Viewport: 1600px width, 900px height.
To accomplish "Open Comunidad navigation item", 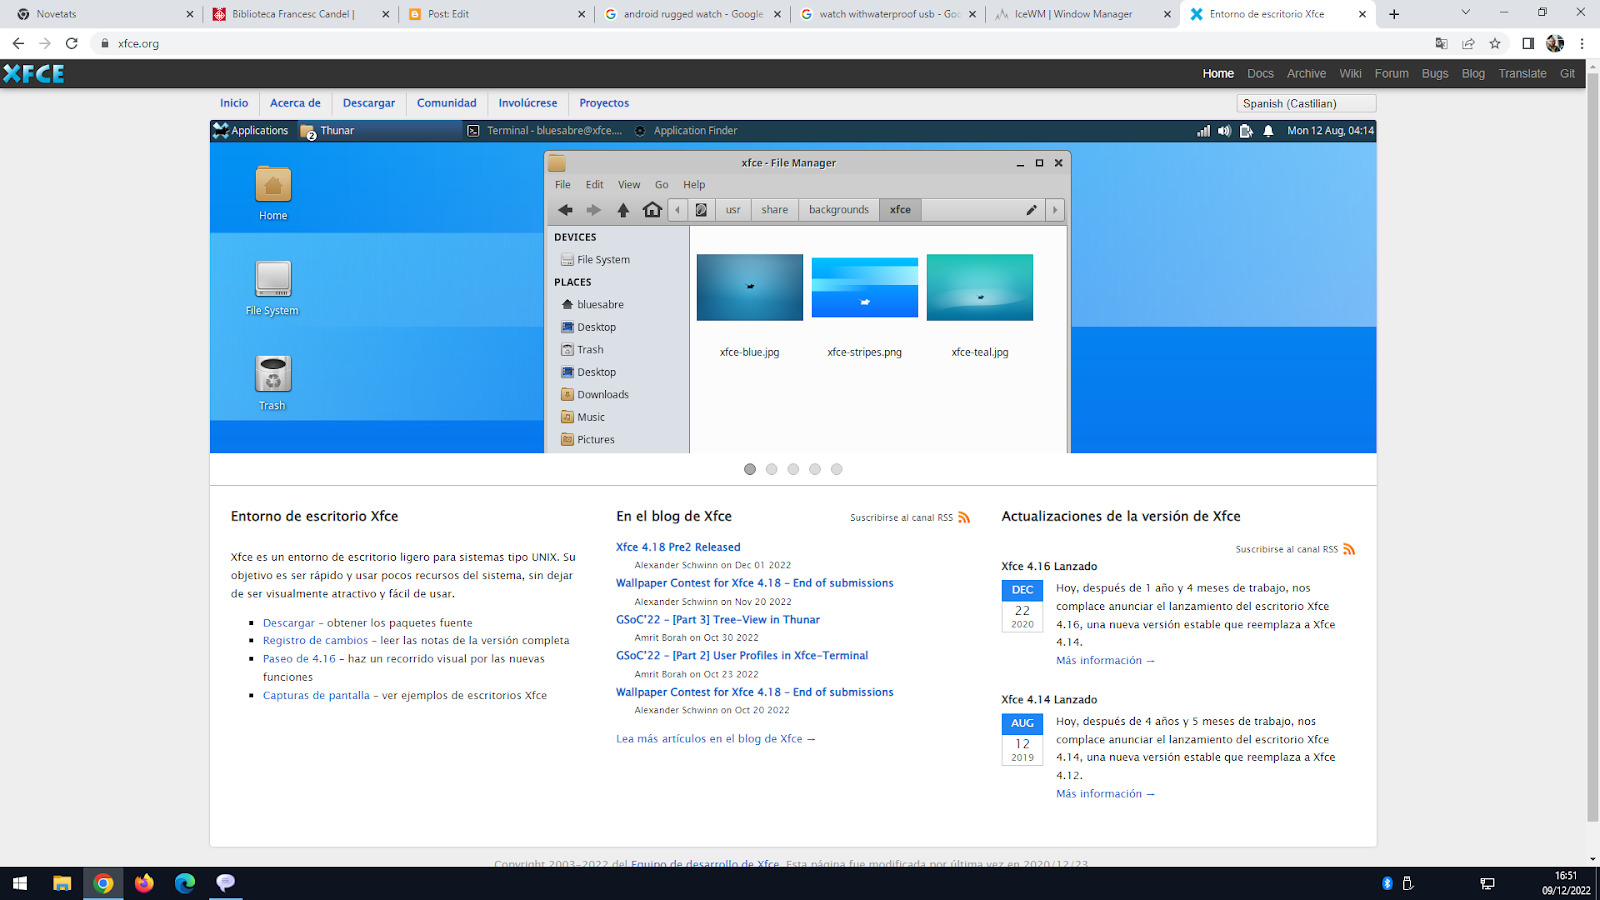I will (447, 103).
